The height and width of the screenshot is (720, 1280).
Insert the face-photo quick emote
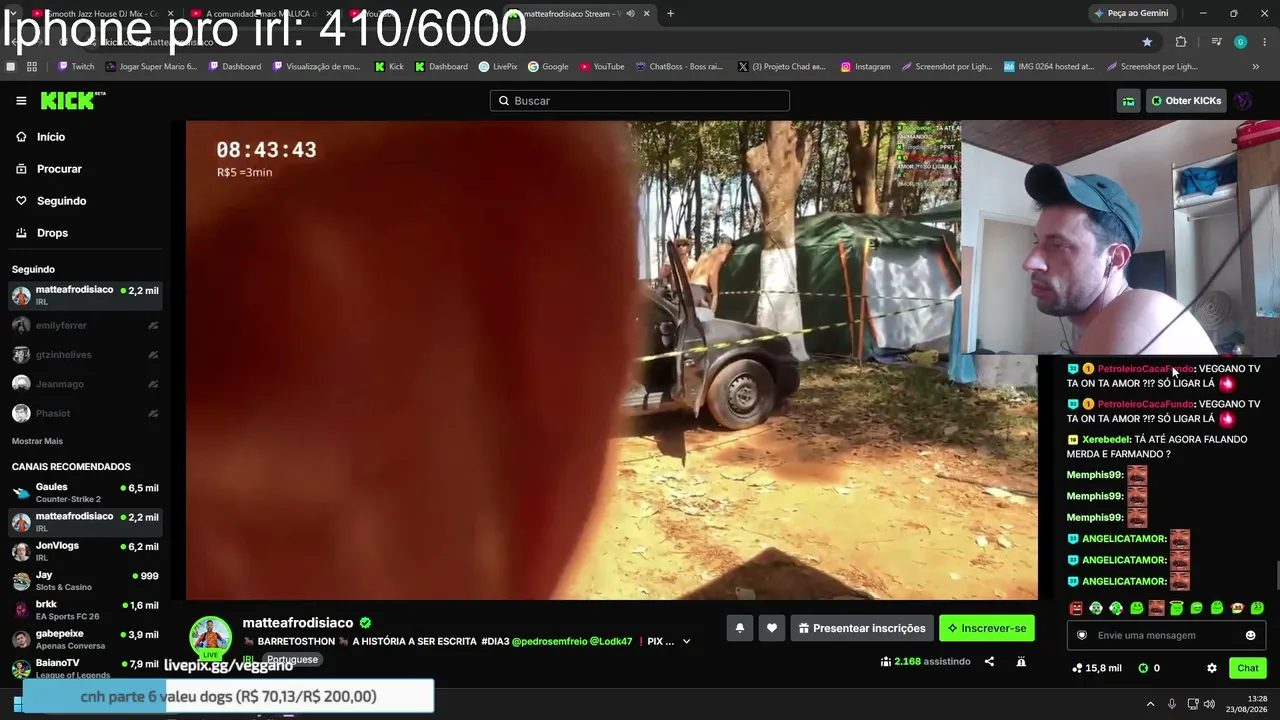pyautogui.click(x=1157, y=608)
